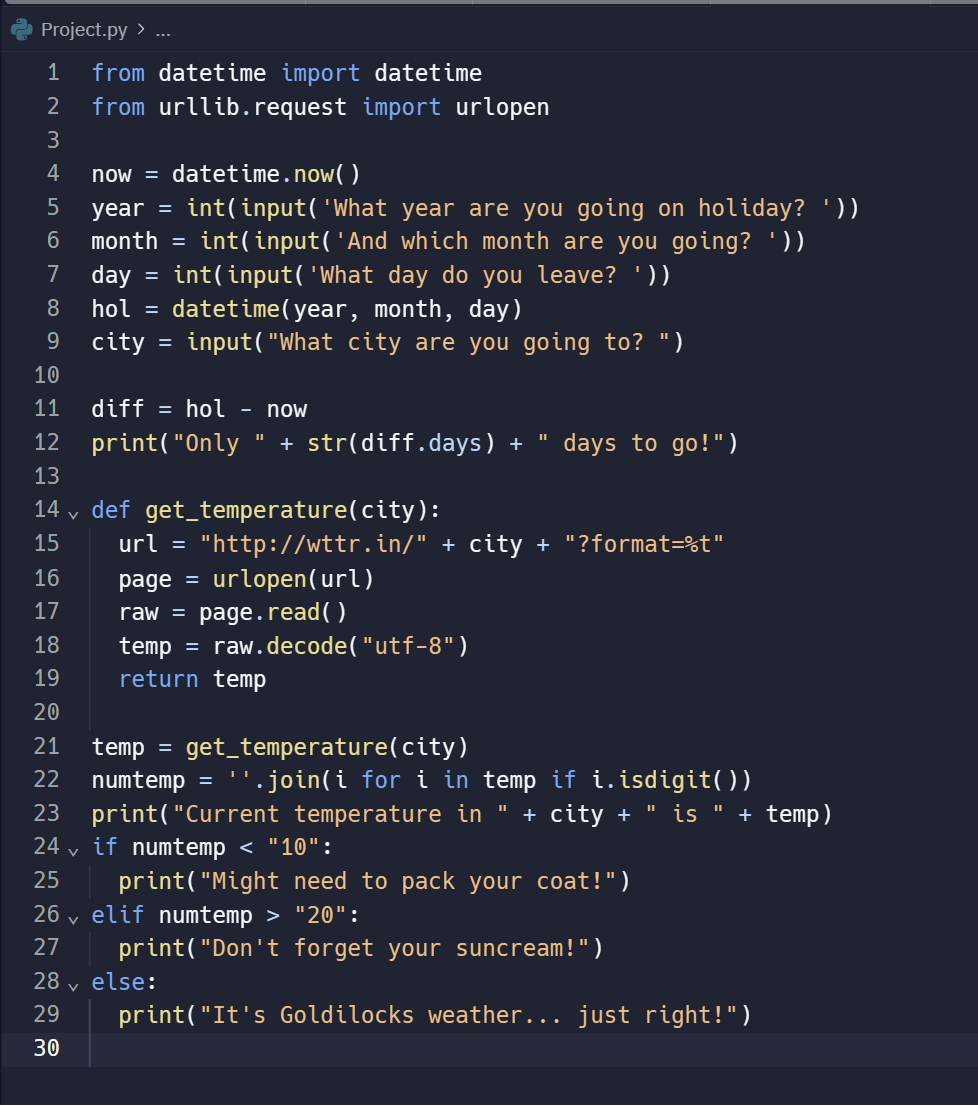This screenshot has height=1106, width=978.
Task: Click the 'utf-8' string on line 18
Action: [408, 646]
